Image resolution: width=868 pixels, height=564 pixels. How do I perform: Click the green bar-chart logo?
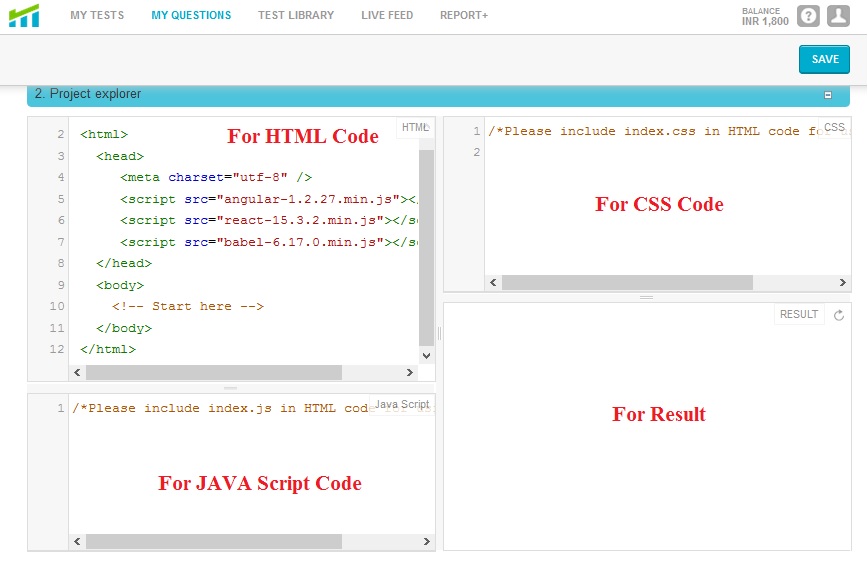click(x=24, y=15)
